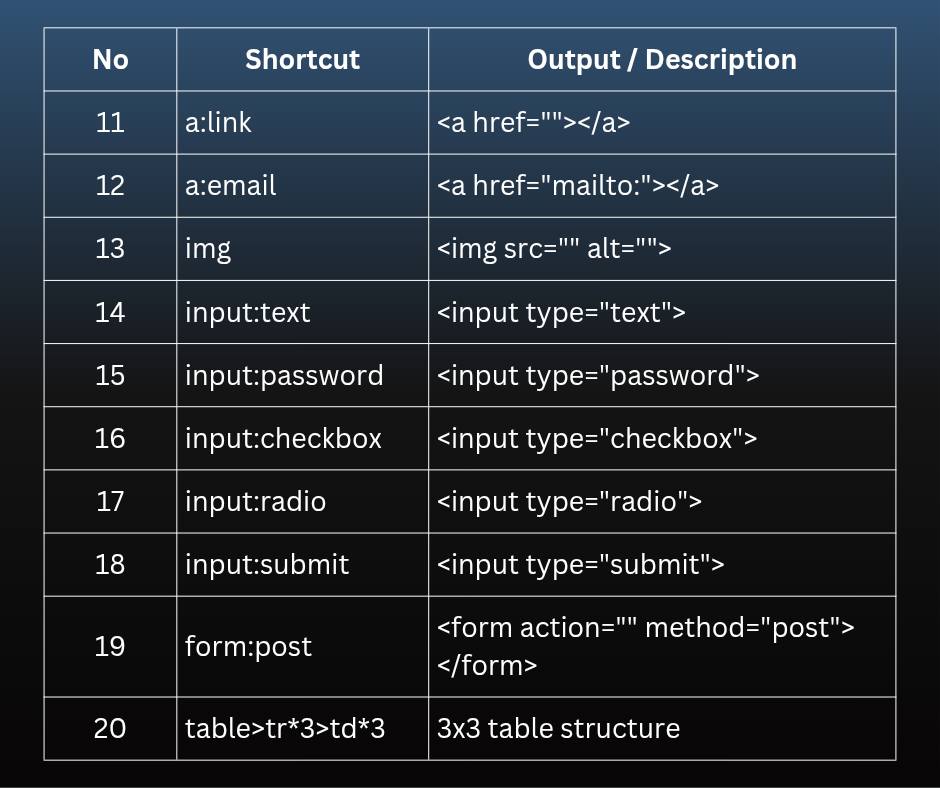Click the input:text shortcut cell
The height and width of the screenshot is (788, 940).
click(302, 312)
